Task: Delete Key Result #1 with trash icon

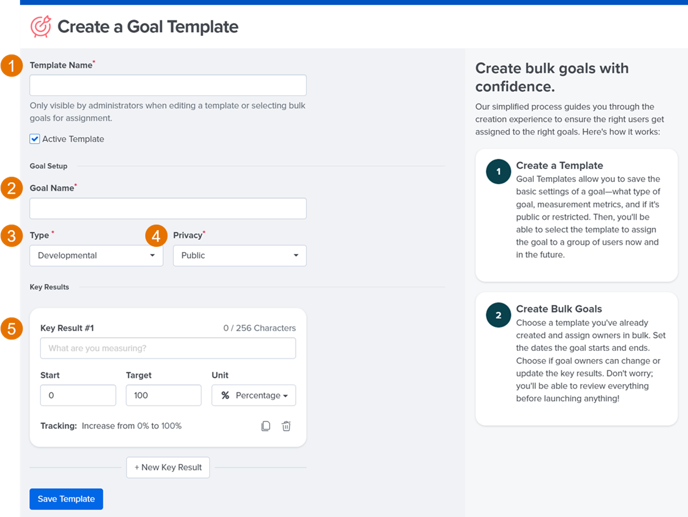Action: (286, 426)
